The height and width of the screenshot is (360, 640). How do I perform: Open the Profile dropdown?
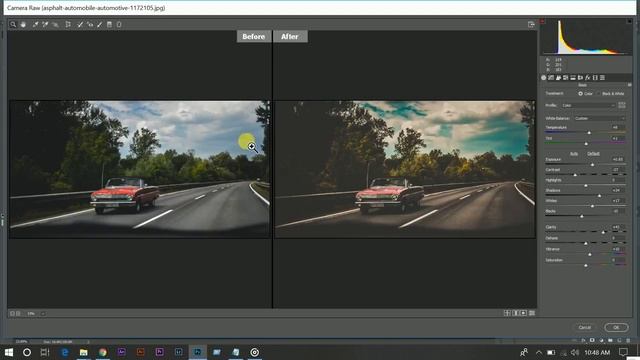[x=588, y=105]
